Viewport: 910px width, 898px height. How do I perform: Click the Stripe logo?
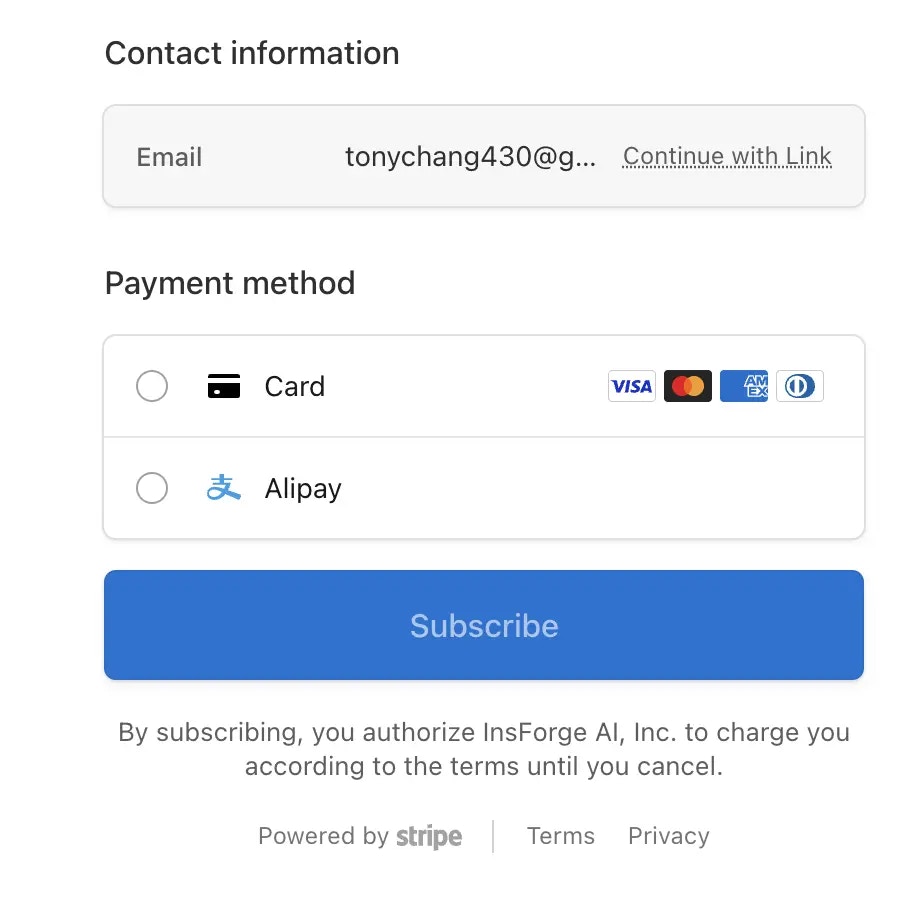click(x=429, y=836)
